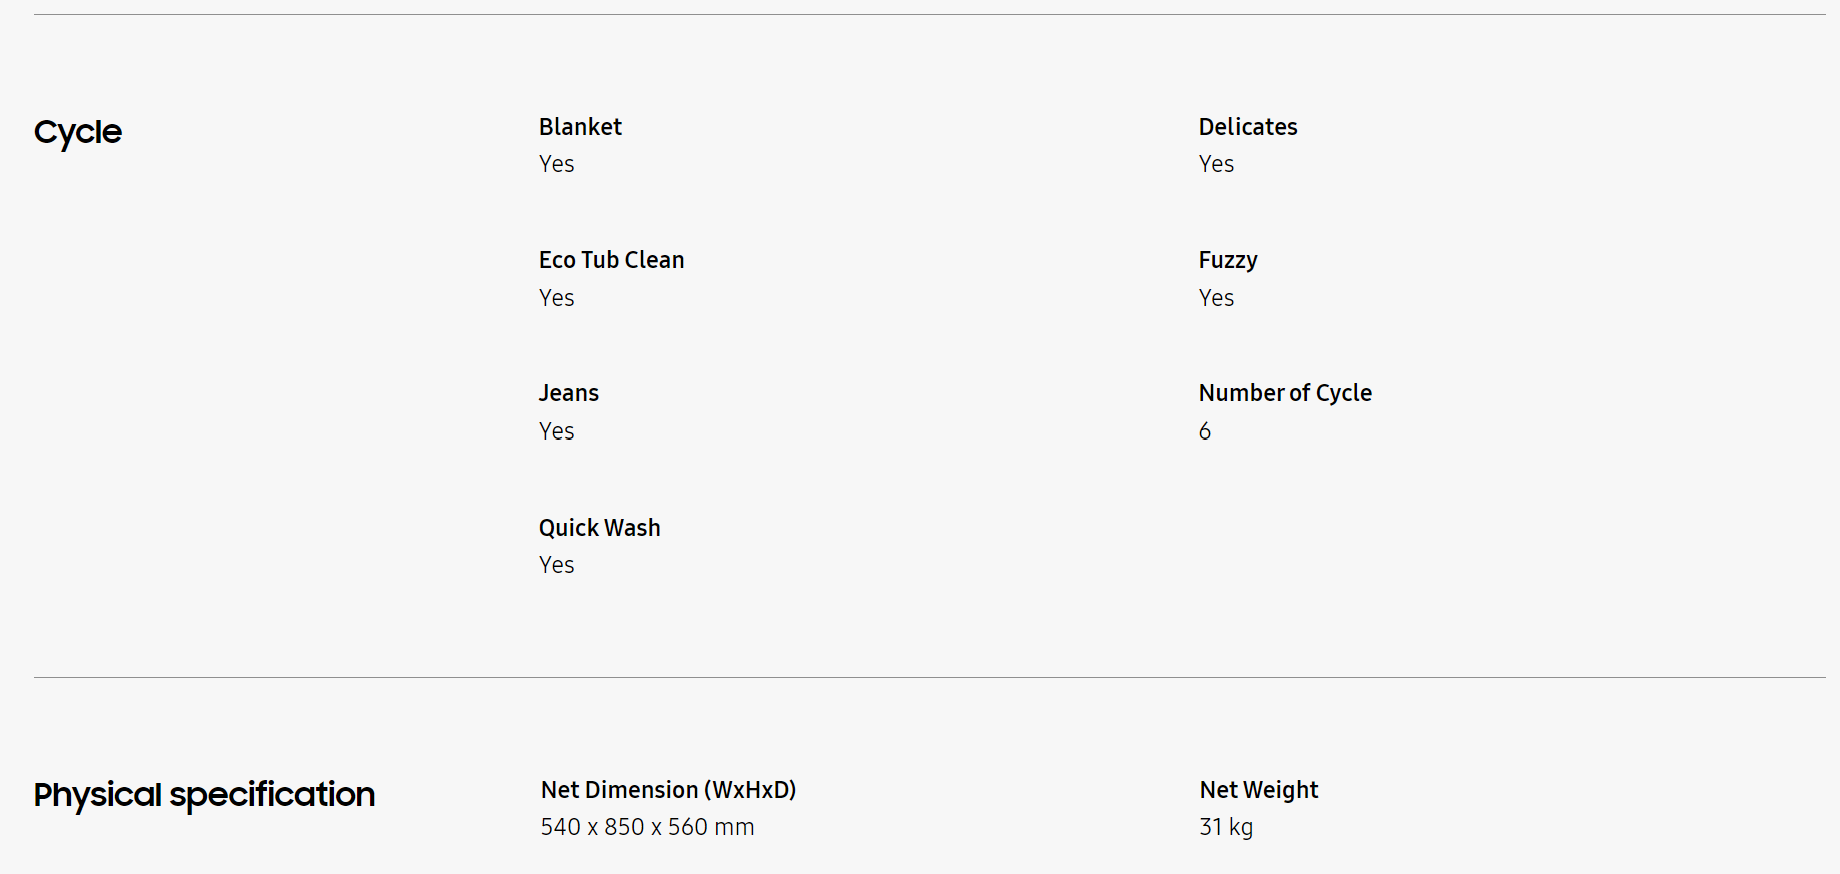Select the Quick Wash spec label

tap(600, 528)
